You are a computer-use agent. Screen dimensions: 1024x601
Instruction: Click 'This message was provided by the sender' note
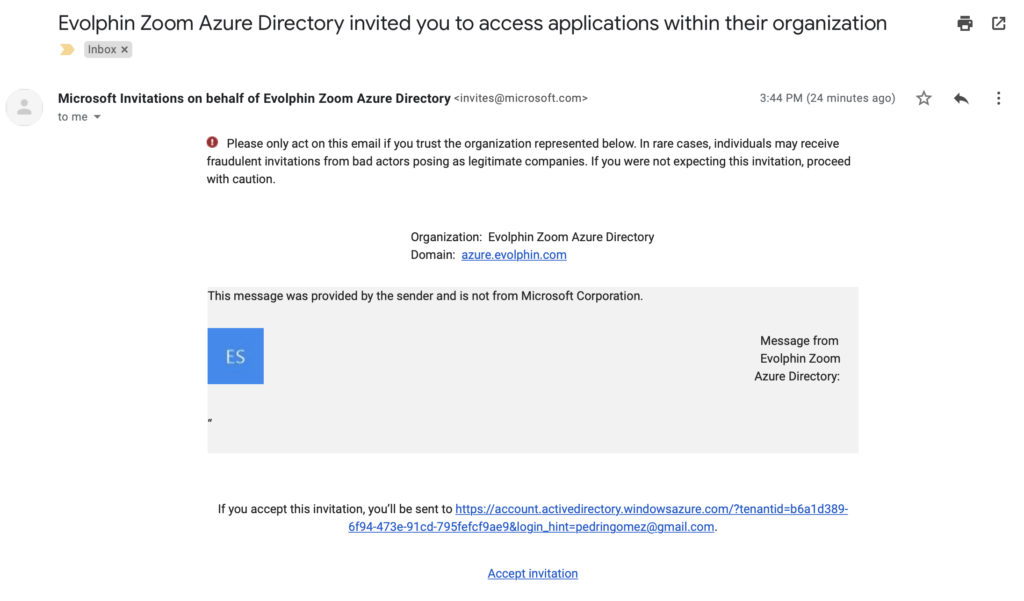pyautogui.click(x=425, y=296)
